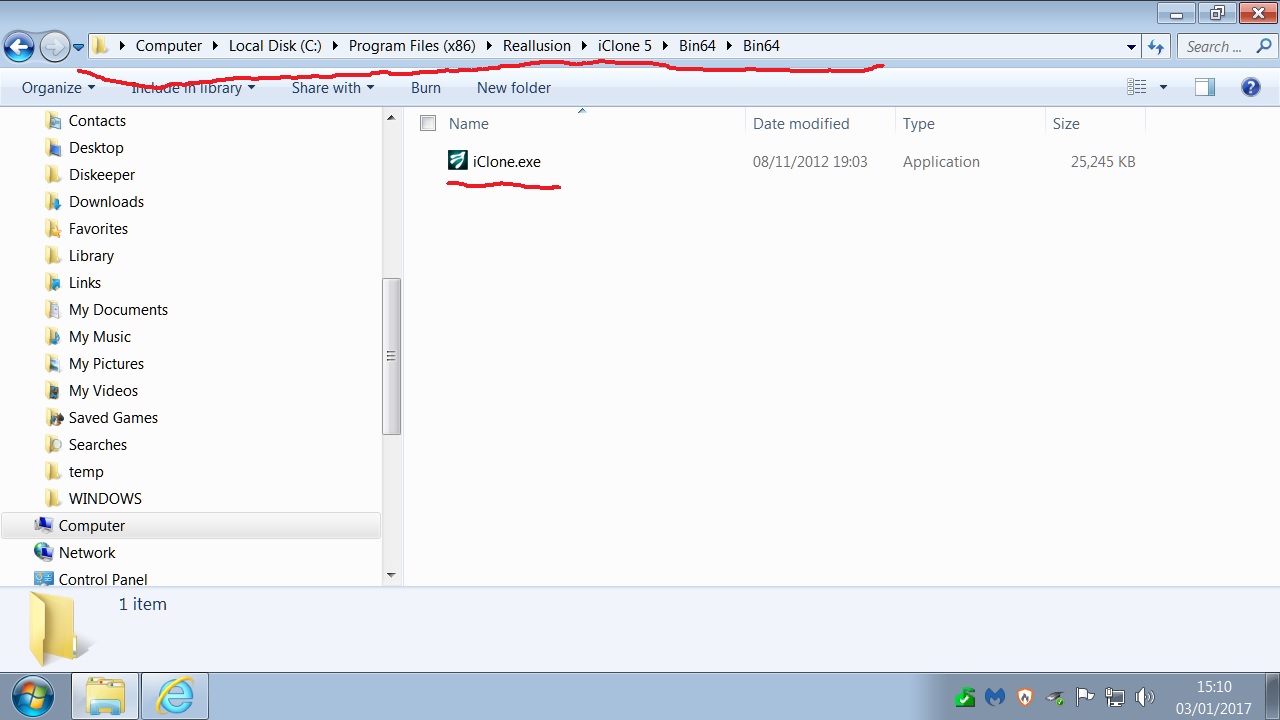Select Desktop folder in navigation tree
1280x720 pixels.
click(x=96, y=148)
